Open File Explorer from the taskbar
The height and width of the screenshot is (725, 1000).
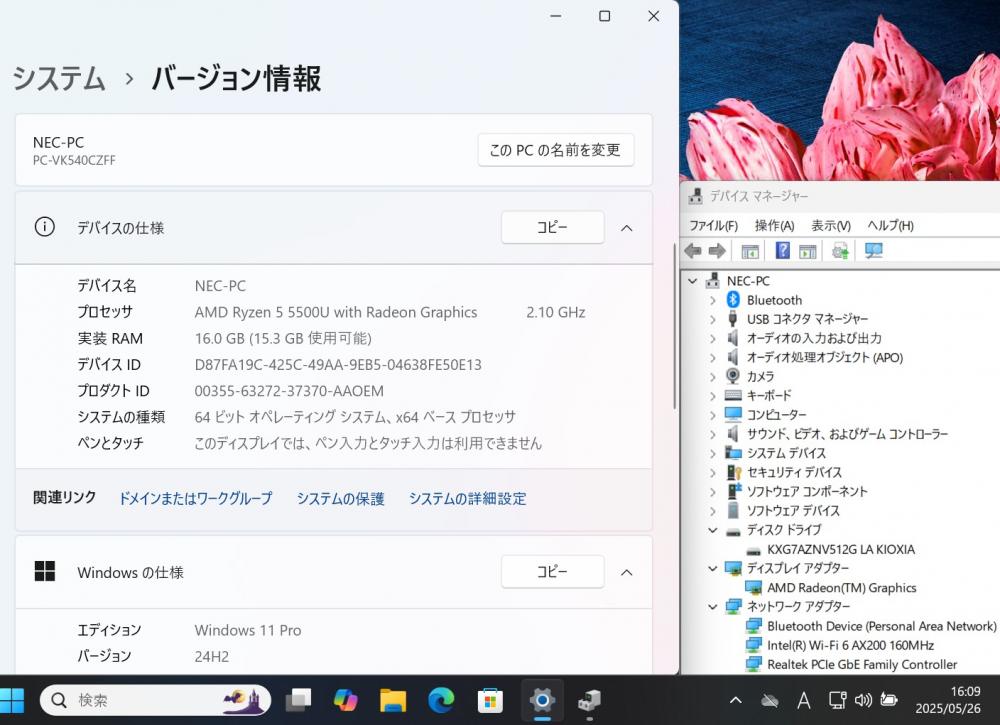click(393, 700)
